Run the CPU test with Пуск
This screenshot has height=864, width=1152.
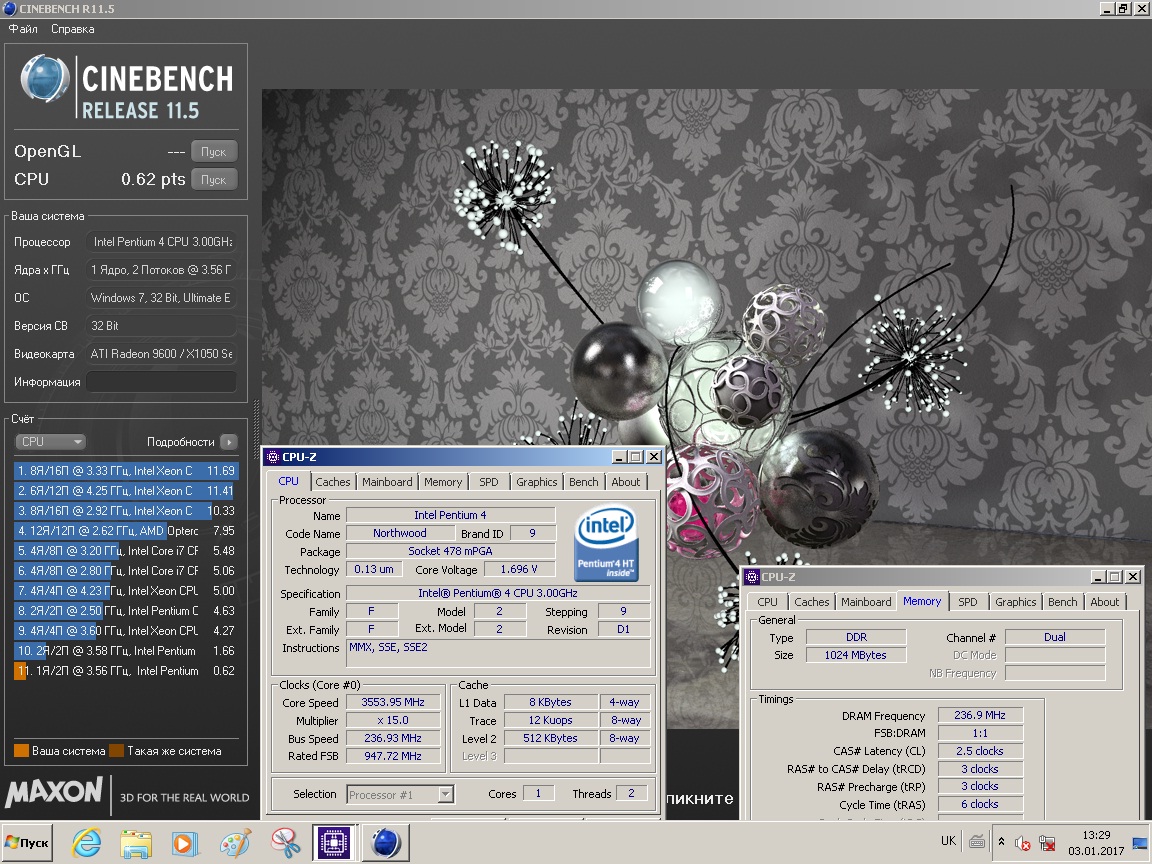(x=214, y=179)
